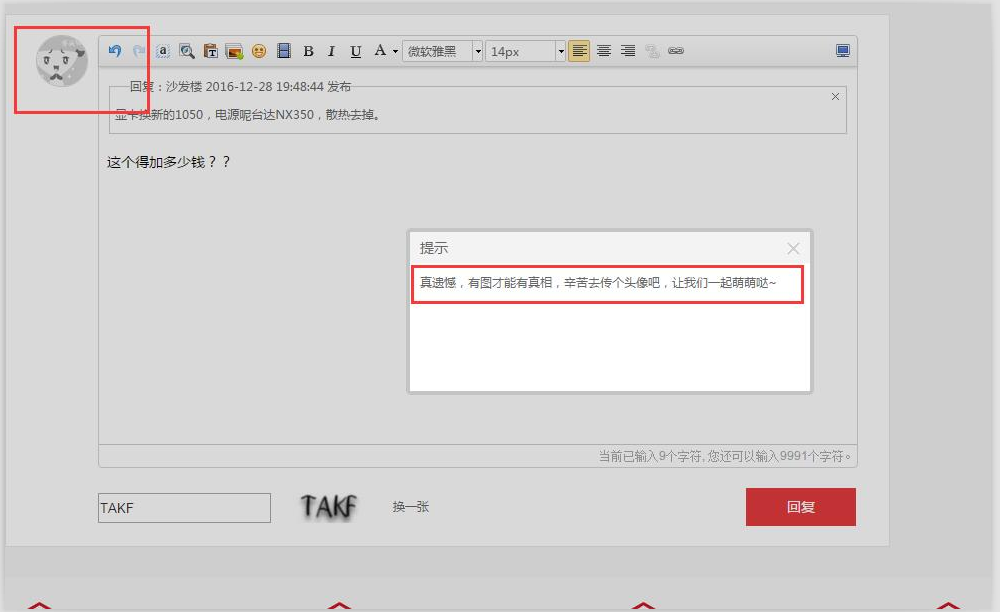Insert a hyperlink with the link icon
This screenshot has width=1000, height=612.
676,50
